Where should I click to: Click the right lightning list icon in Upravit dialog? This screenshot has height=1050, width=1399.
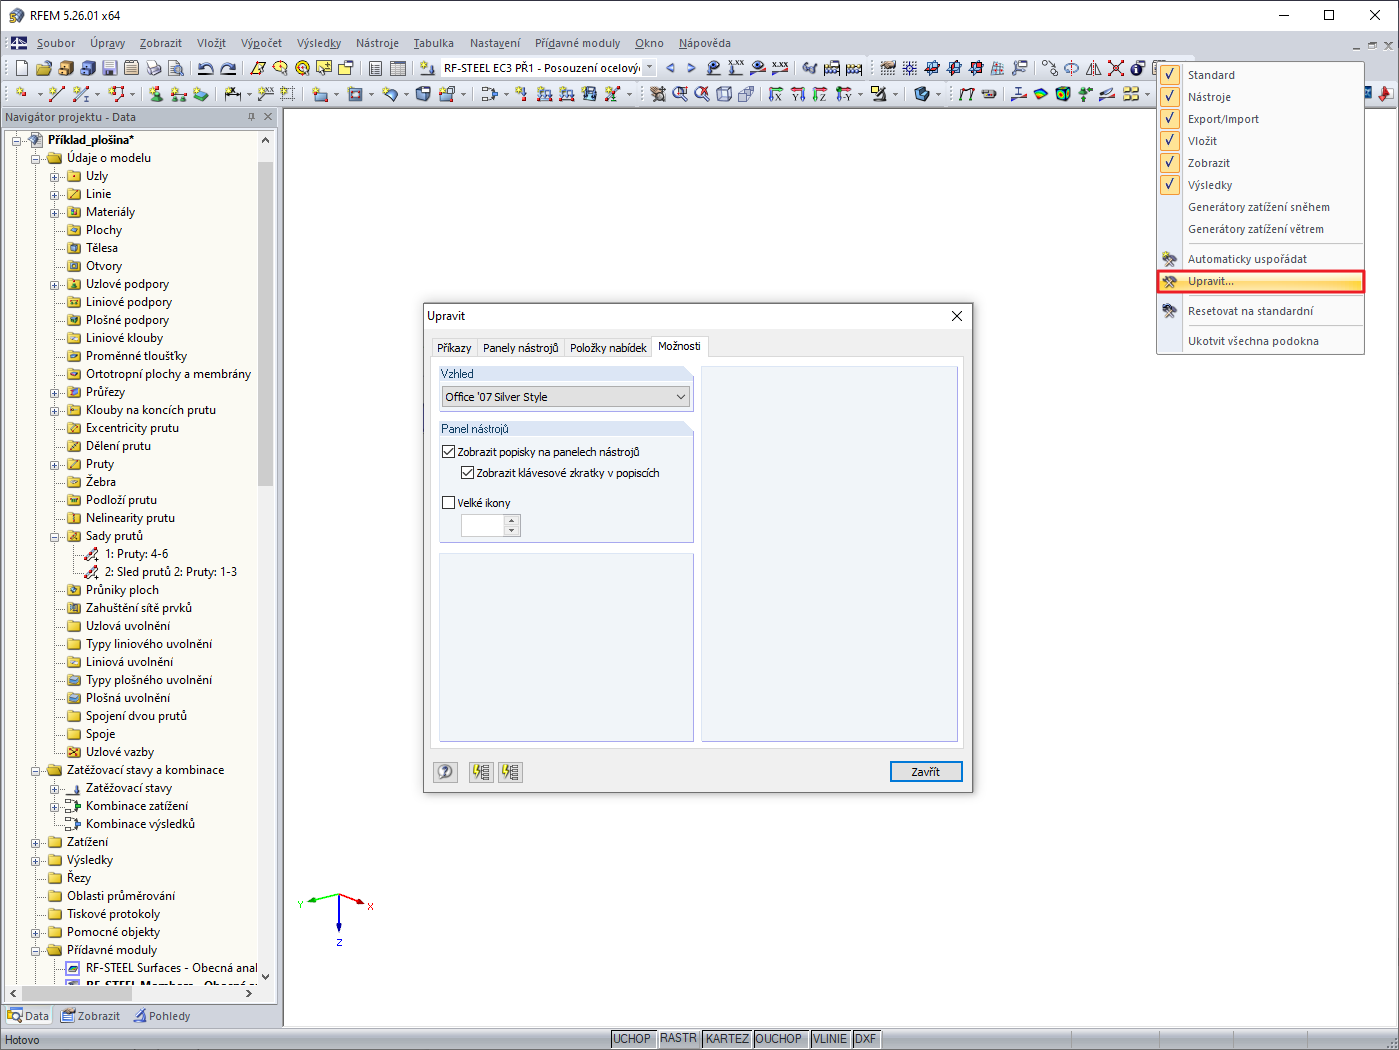coord(510,772)
